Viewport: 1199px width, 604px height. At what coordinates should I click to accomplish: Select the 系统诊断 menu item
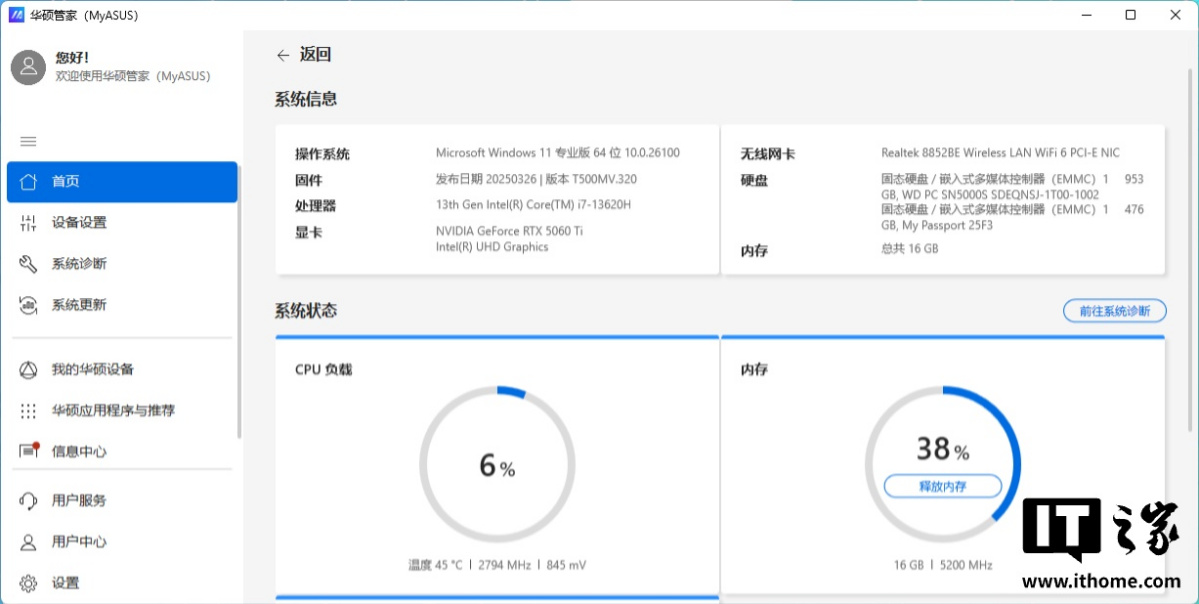click(x=79, y=264)
